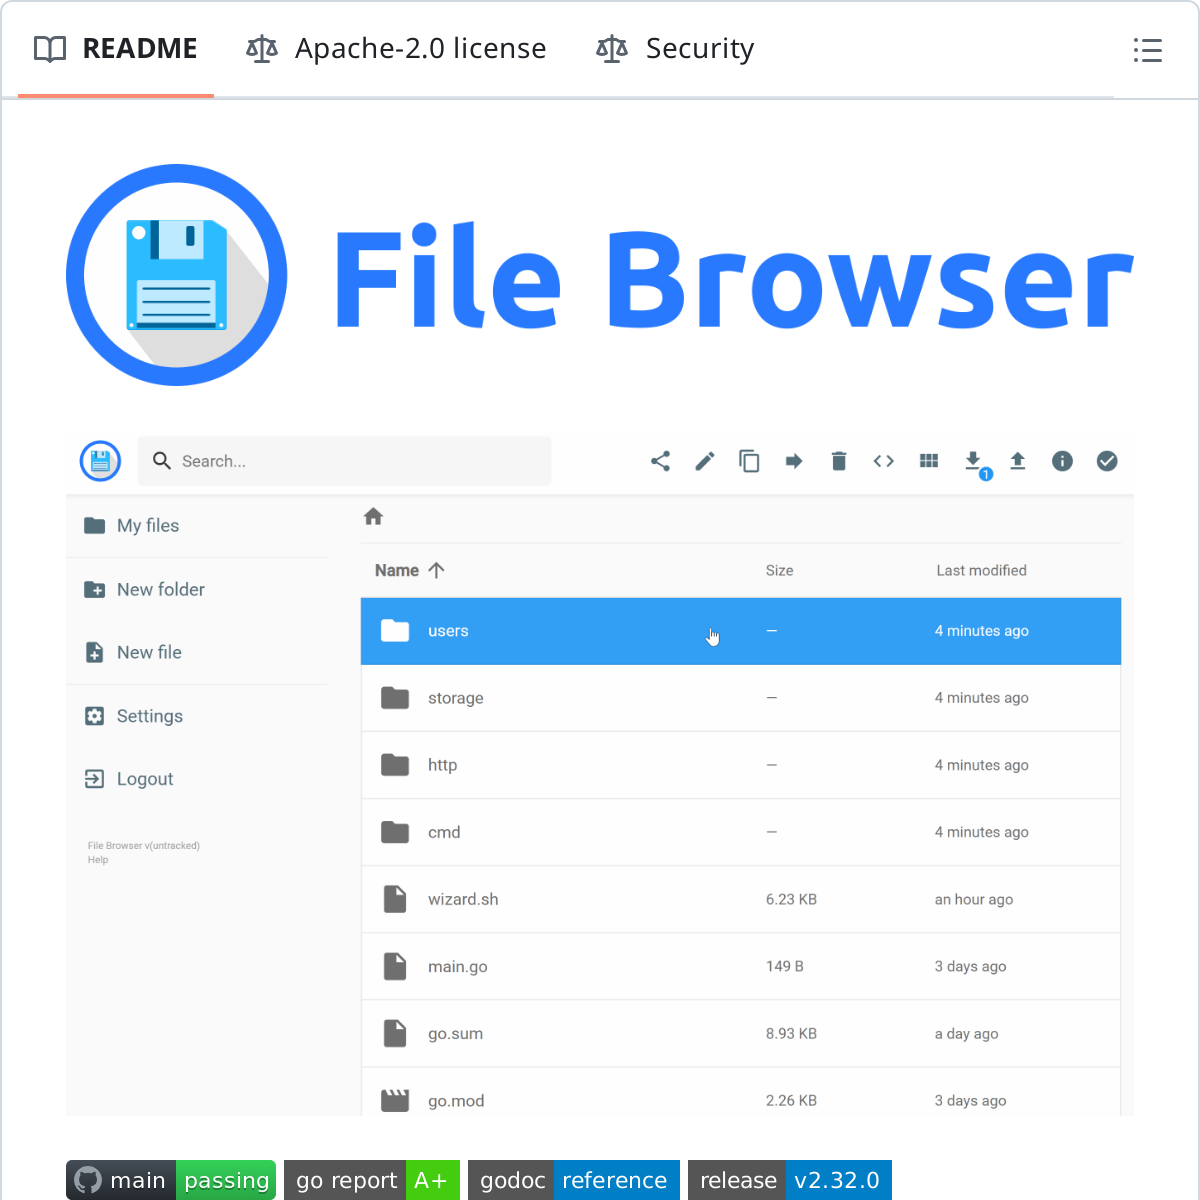
Task: Open README outline list menu
Action: click(1147, 50)
